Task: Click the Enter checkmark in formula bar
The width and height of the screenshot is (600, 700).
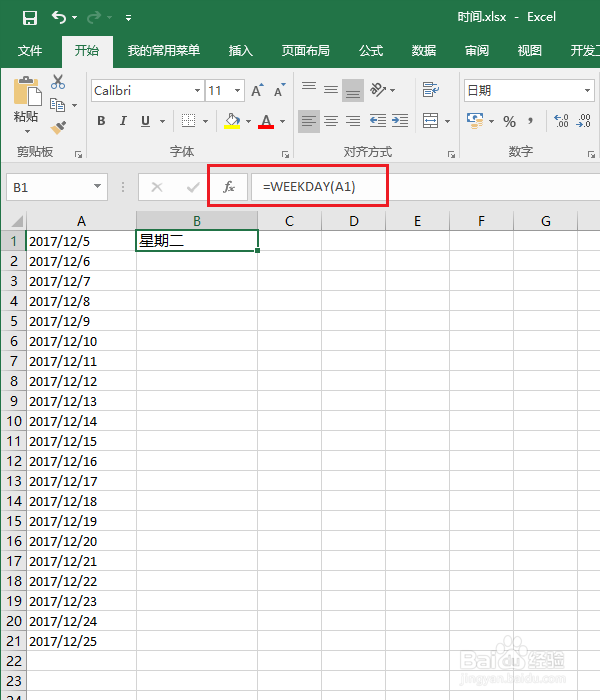Action: point(193,187)
